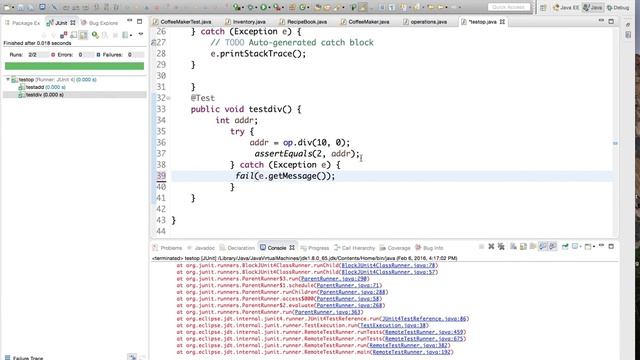Click the New file toolbar icon
640x360 pixels.
7,7
